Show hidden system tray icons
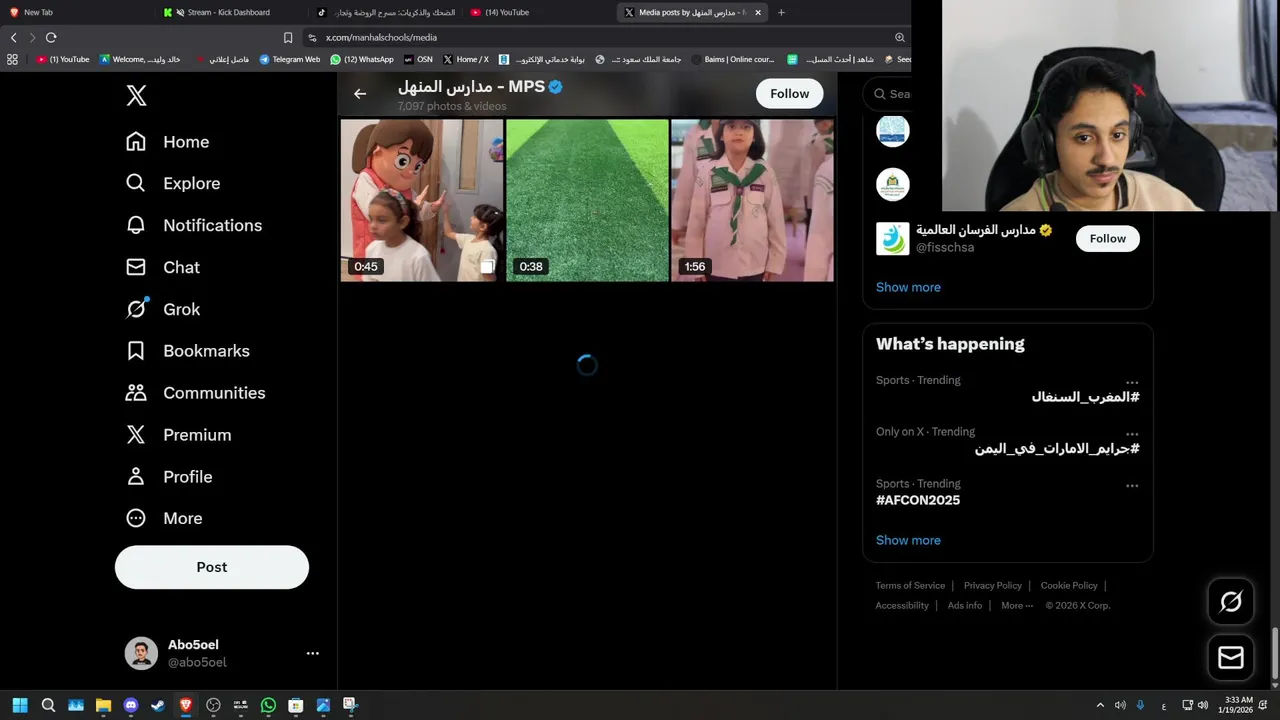 [x=1100, y=705]
